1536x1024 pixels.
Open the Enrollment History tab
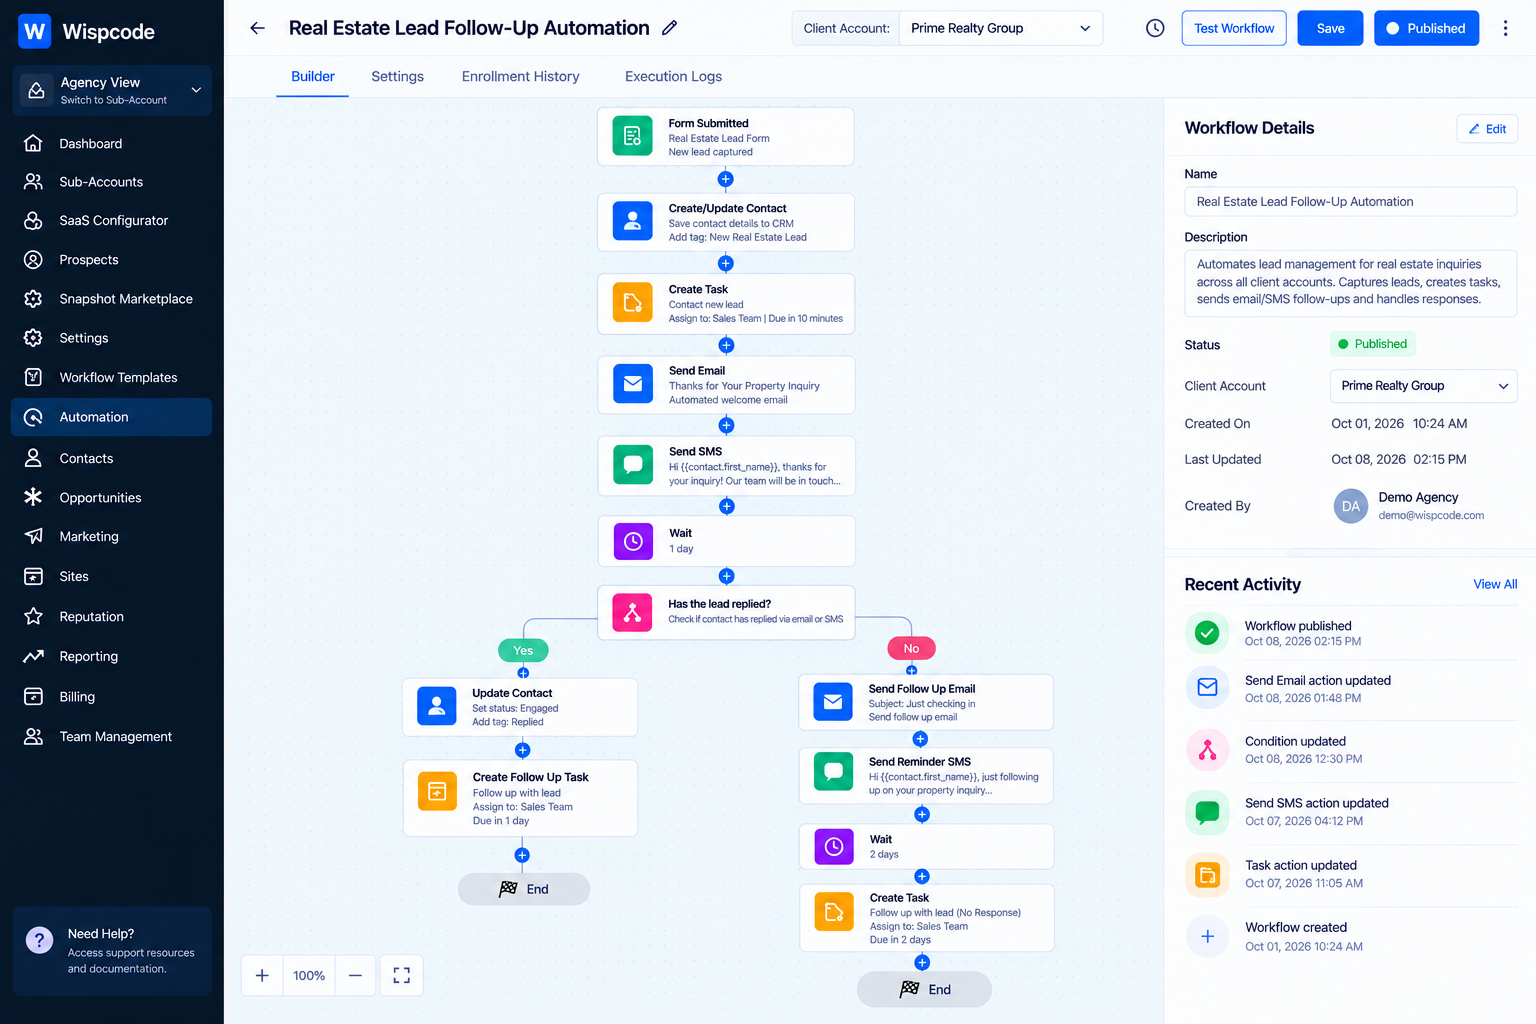point(520,77)
